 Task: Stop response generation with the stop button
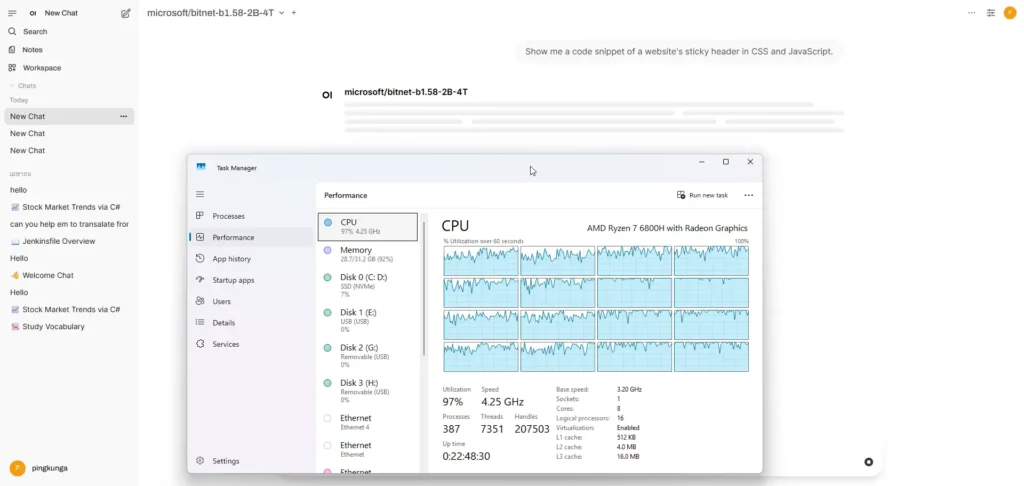click(x=869, y=462)
